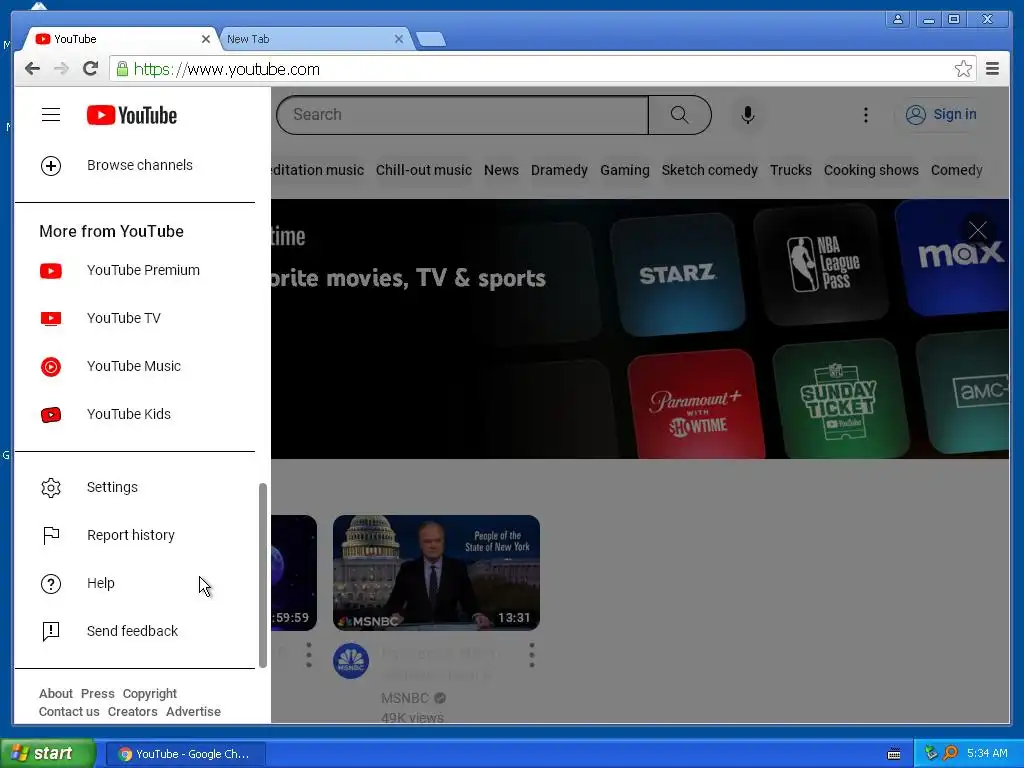Click the YouTube logo in sidebar
1024x768 pixels.
point(132,115)
